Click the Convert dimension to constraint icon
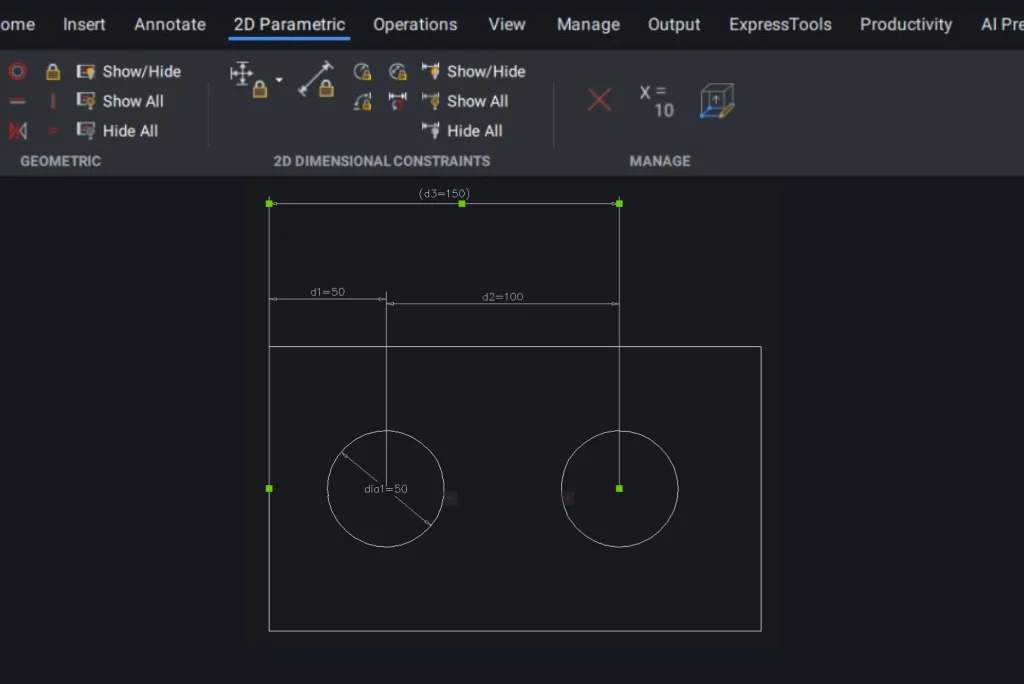The height and width of the screenshot is (684, 1024). pos(397,101)
